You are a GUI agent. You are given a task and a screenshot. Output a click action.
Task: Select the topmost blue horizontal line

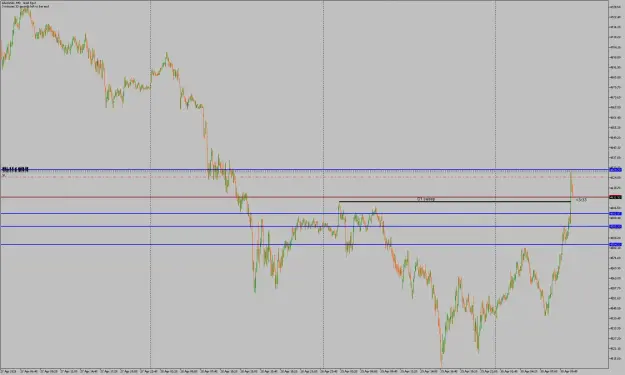click(305, 170)
